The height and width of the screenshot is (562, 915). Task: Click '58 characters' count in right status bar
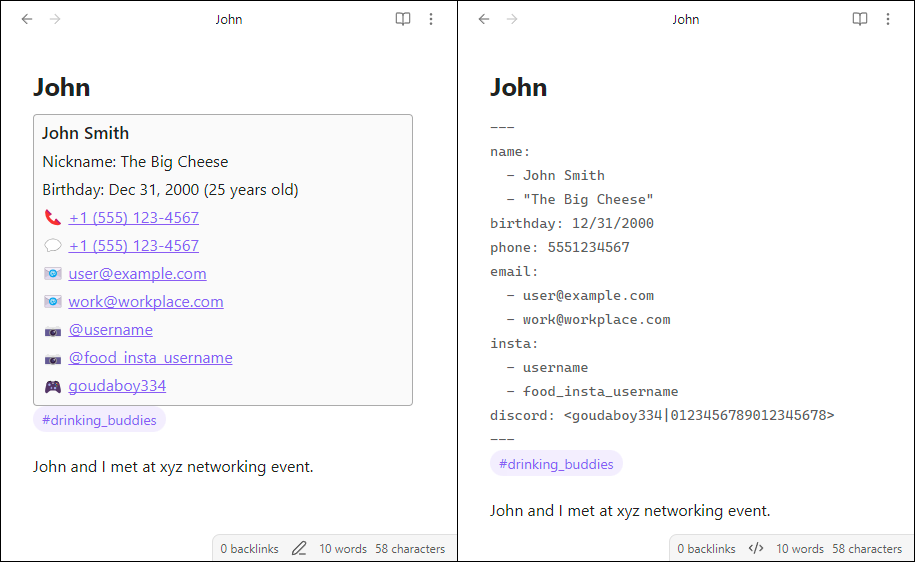(867, 549)
